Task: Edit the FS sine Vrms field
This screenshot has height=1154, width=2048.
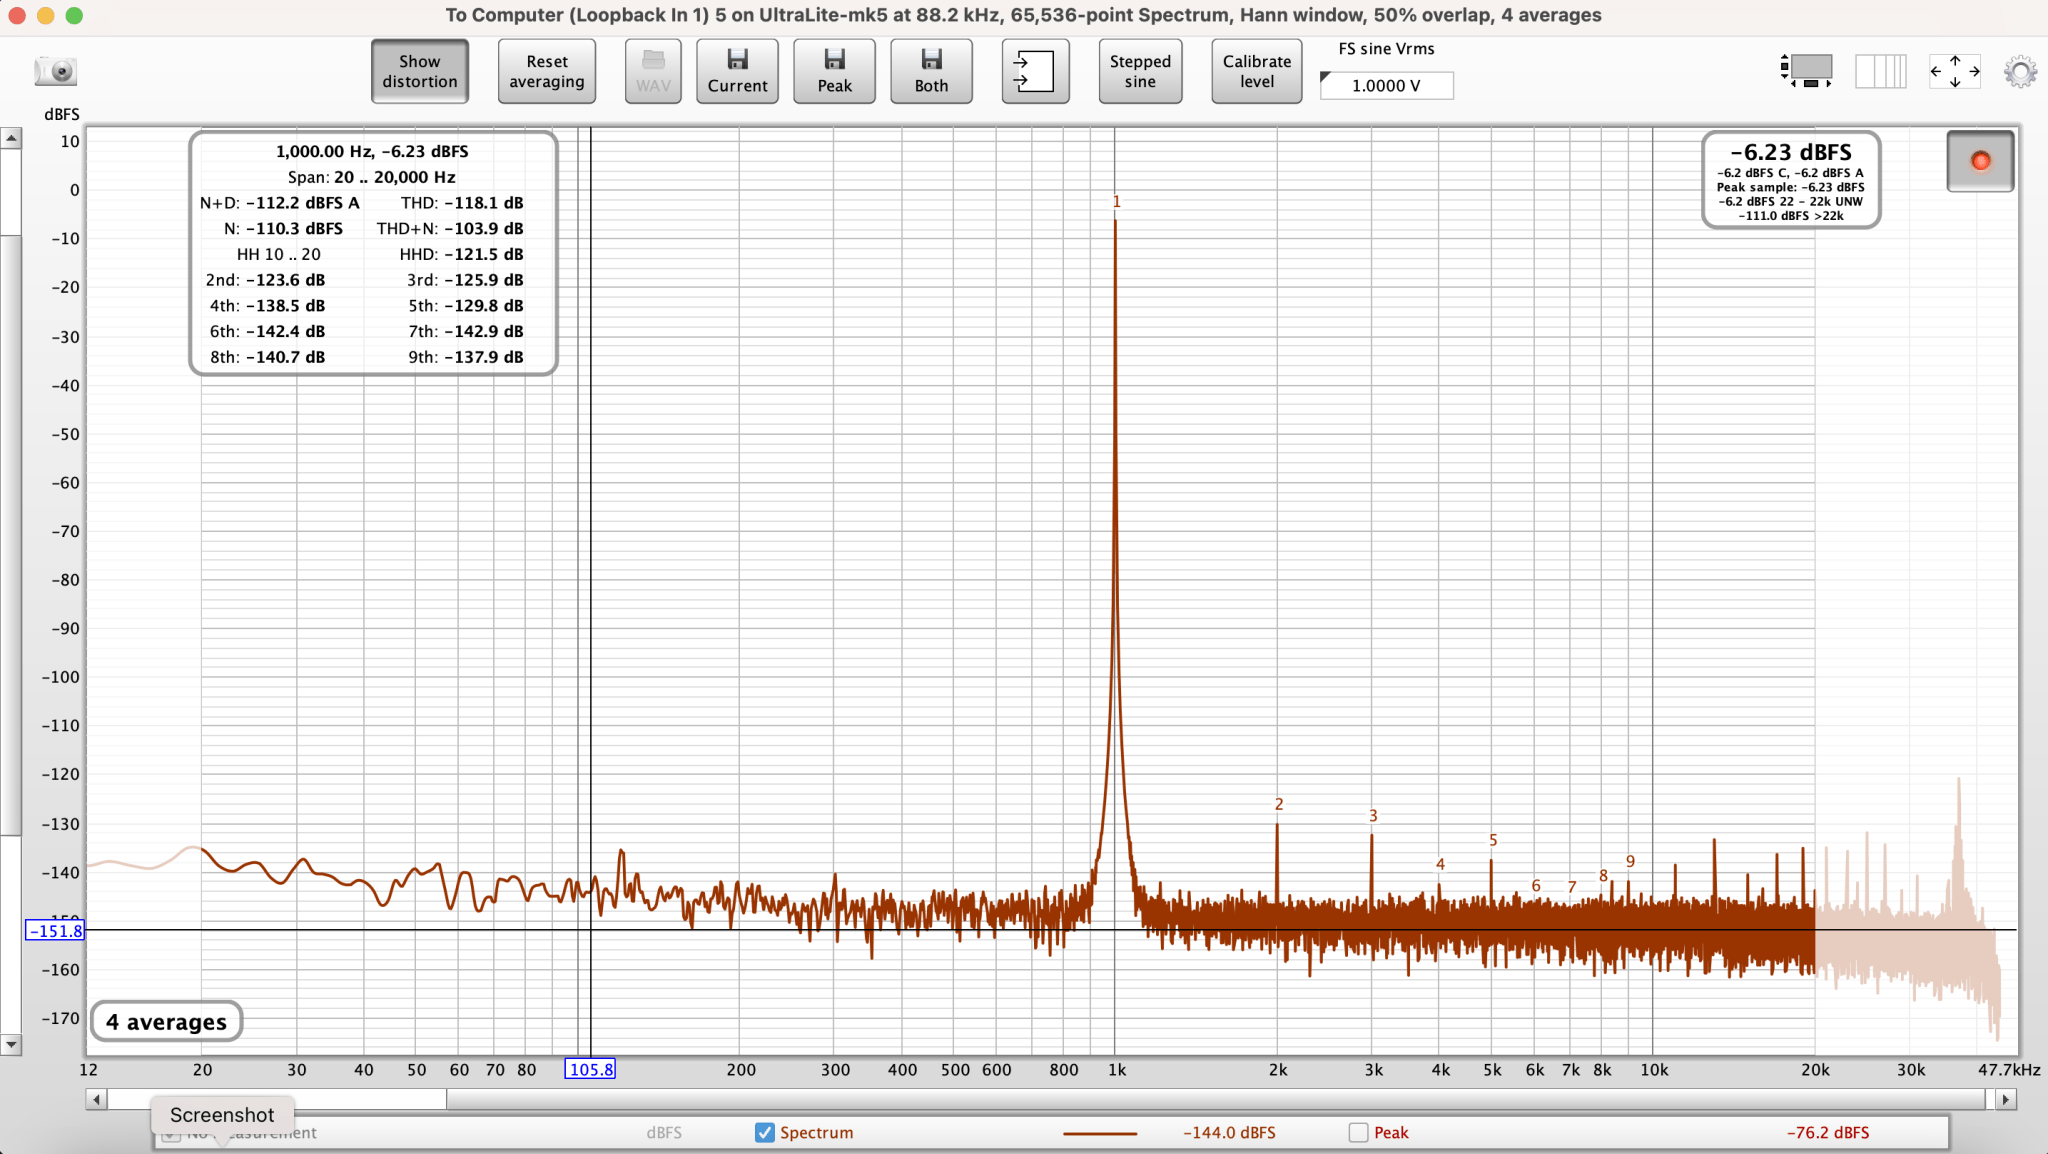Action: click(x=1386, y=86)
